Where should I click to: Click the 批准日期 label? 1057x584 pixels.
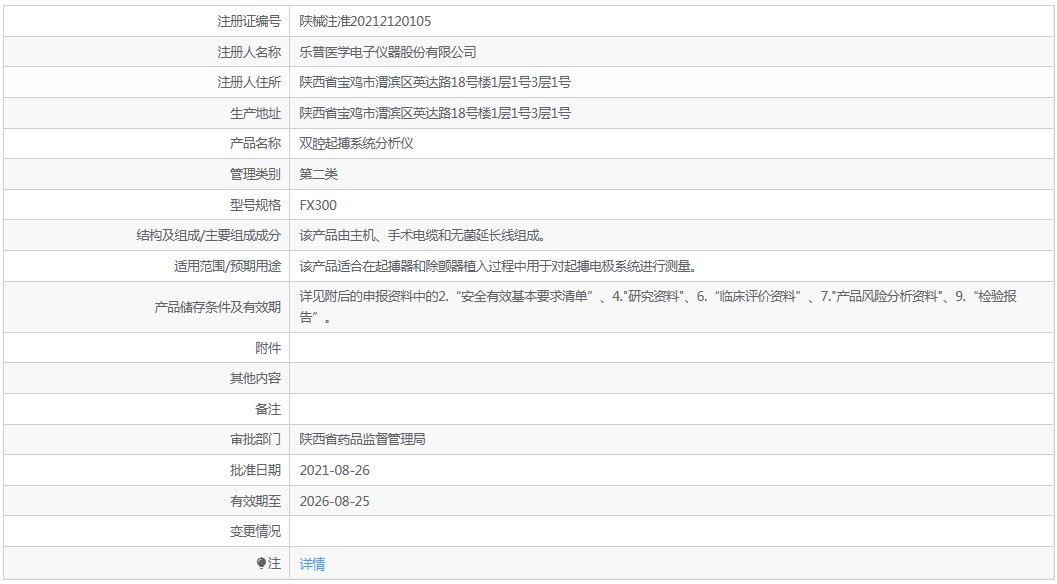click(x=255, y=471)
